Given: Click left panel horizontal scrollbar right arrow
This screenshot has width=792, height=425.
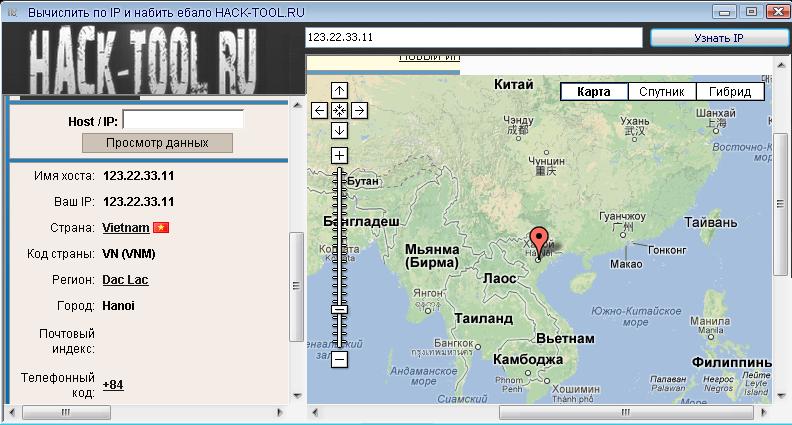Looking at the screenshot, I should coord(279,412).
